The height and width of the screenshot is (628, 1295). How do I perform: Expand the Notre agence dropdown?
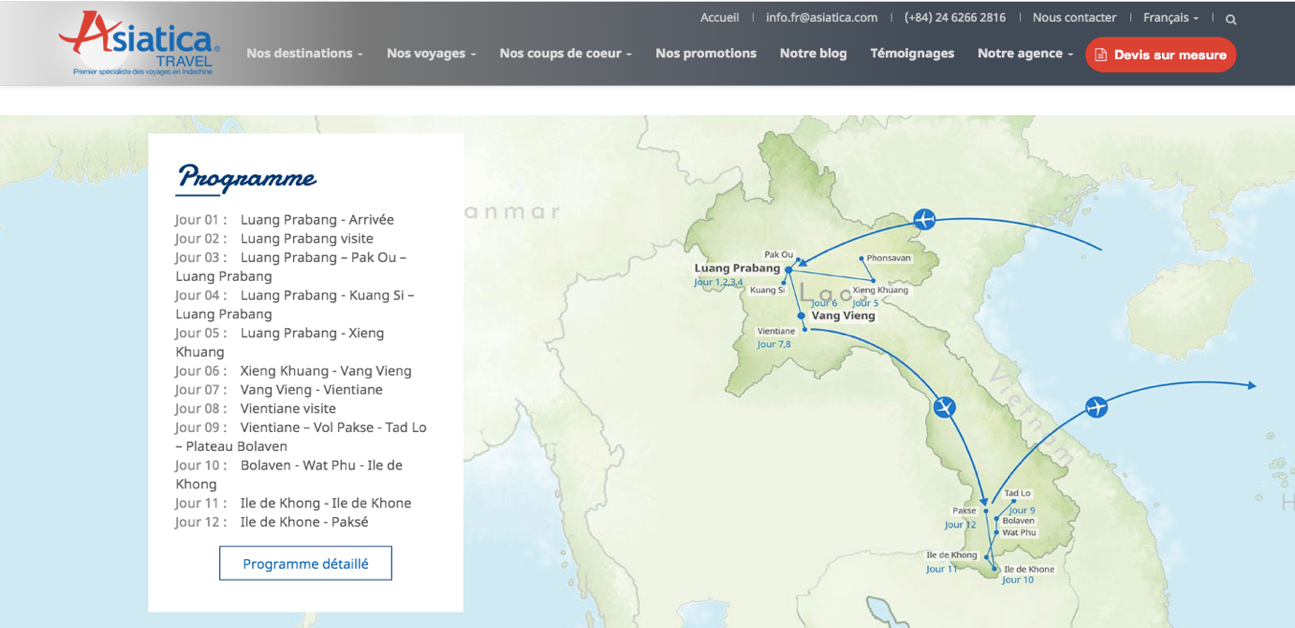tap(1024, 54)
